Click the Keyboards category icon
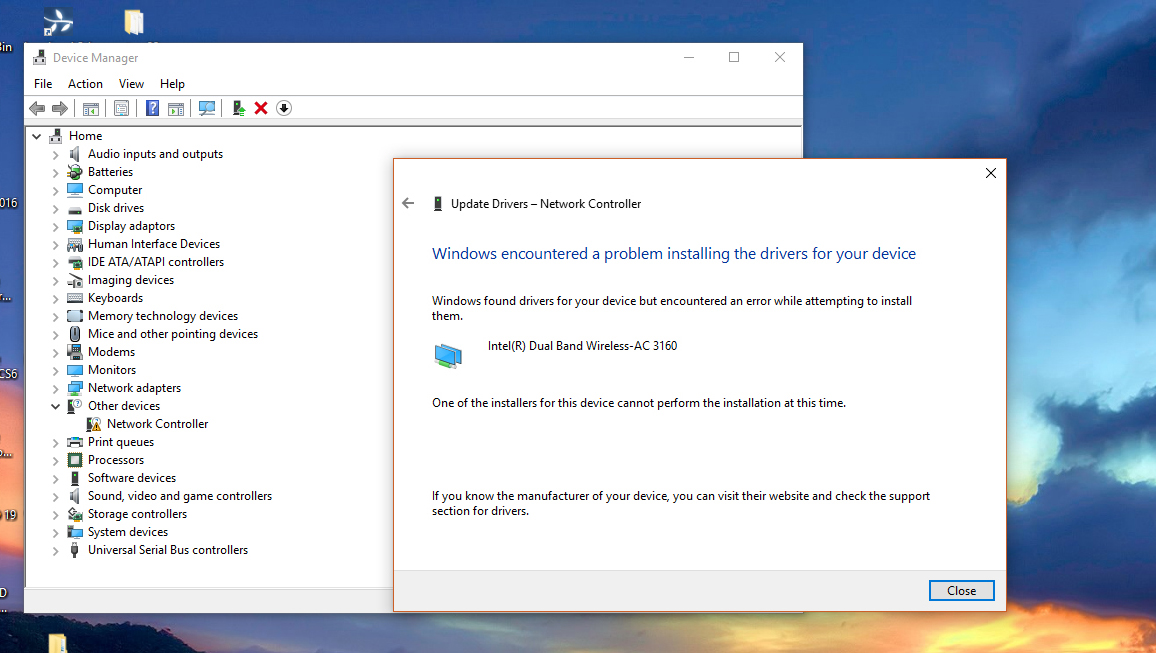The image size is (1156, 653). 74,298
